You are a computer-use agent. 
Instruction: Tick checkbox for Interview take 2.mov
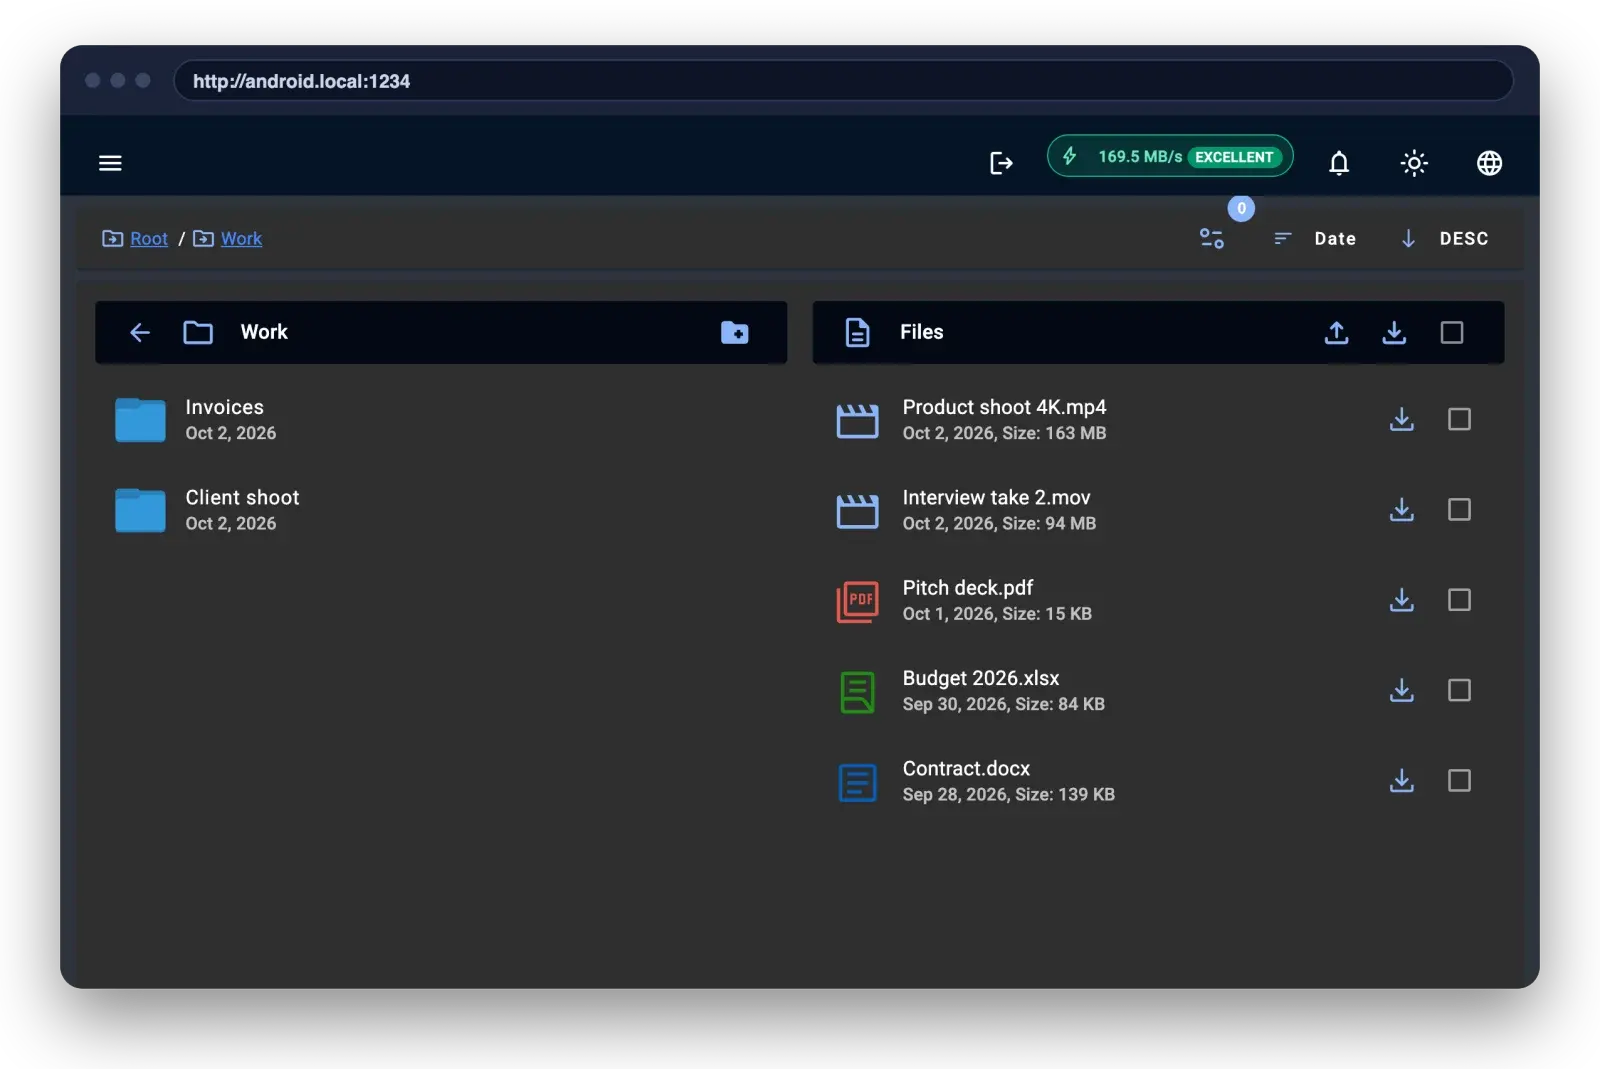click(1459, 510)
